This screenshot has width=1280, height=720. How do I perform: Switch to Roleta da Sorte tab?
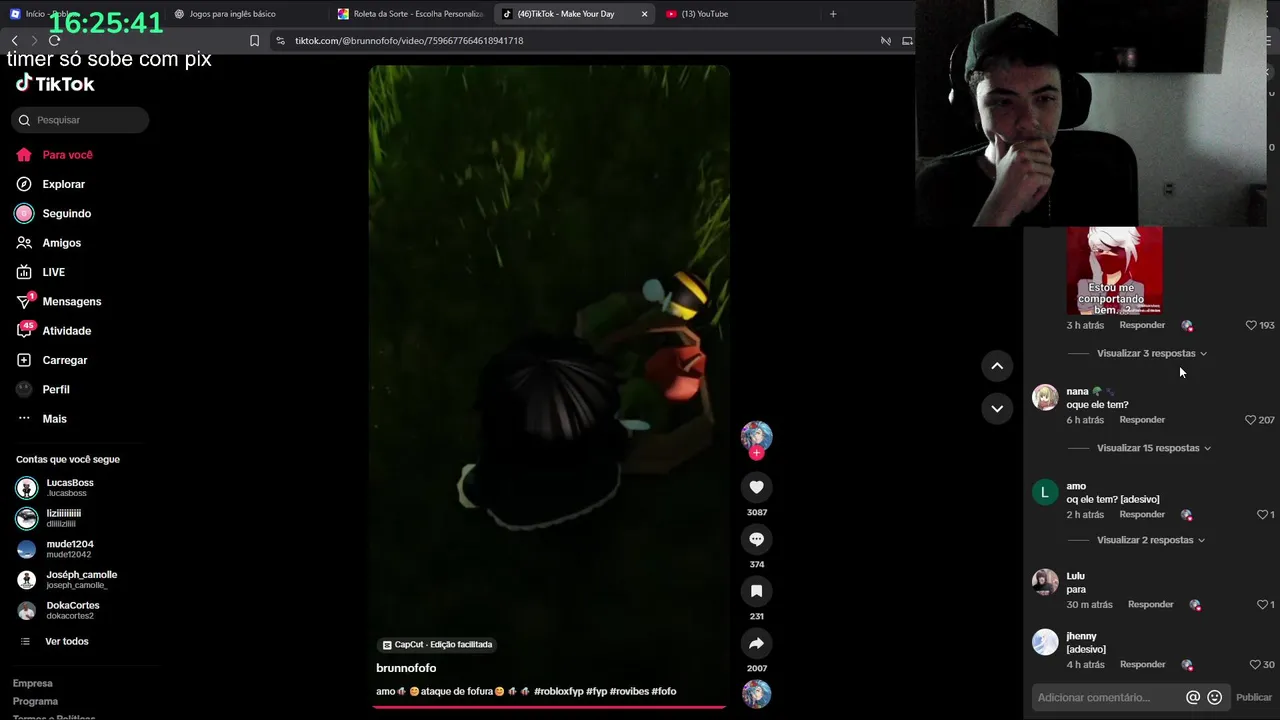[412, 14]
